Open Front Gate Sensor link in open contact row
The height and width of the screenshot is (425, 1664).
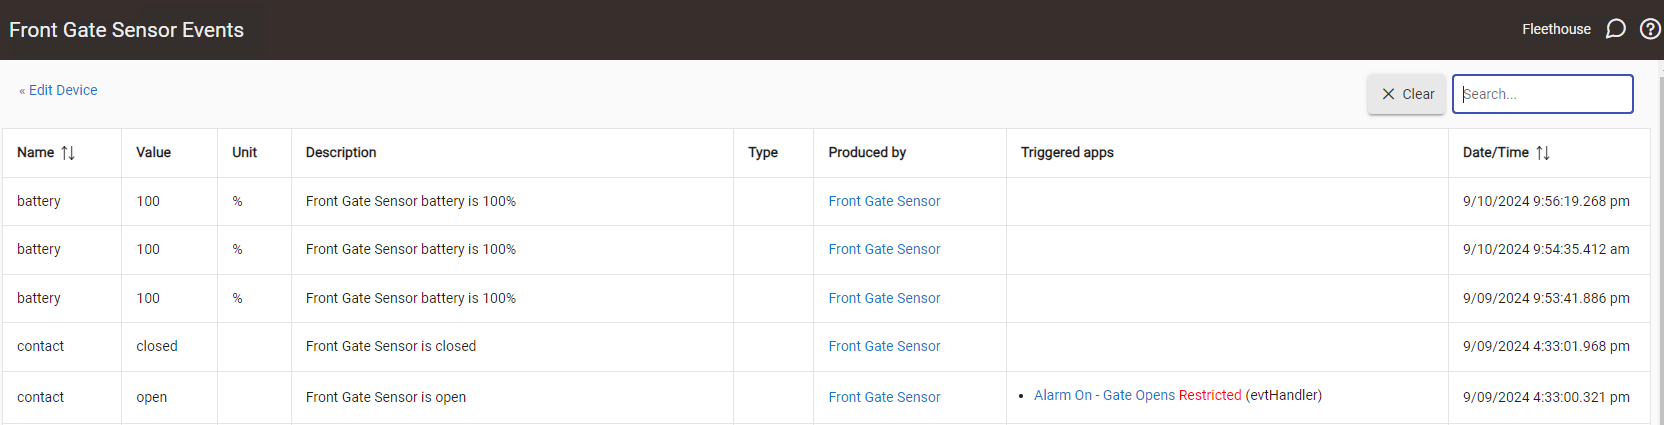pyautogui.click(x=884, y=397)
